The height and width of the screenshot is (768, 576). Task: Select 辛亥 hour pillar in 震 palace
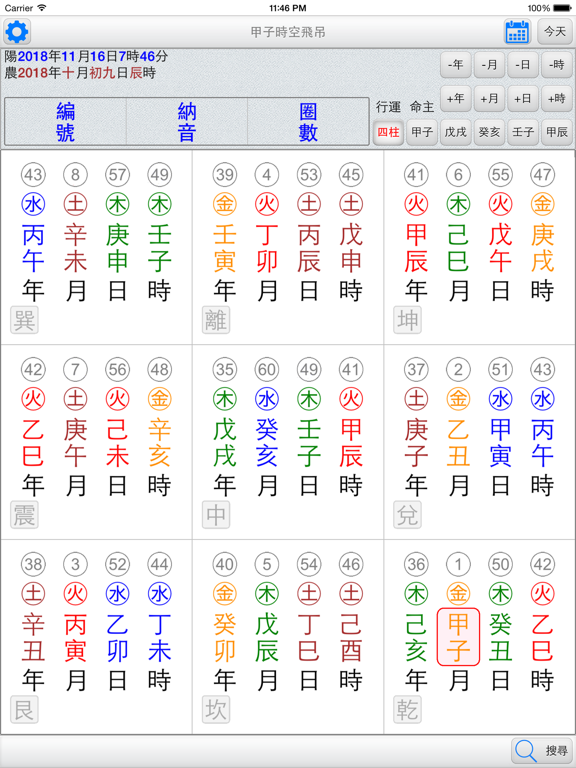160,444
